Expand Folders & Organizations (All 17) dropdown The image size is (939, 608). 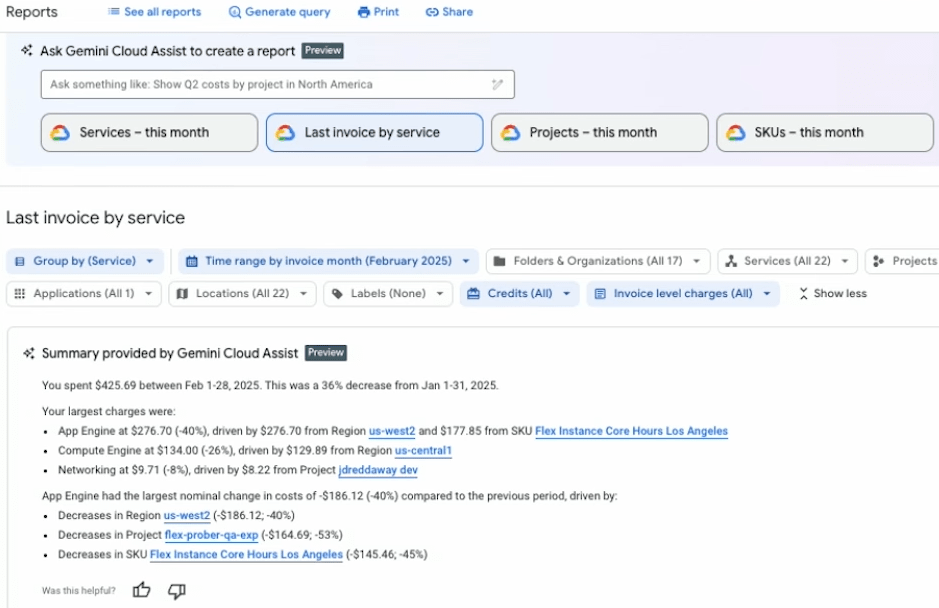tap(598, 261)
